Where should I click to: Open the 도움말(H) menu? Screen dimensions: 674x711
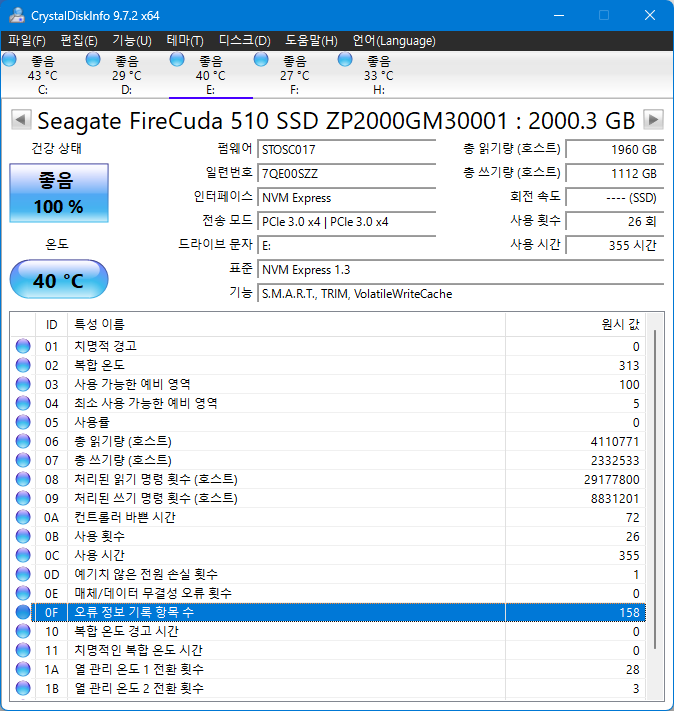point(311,41)
